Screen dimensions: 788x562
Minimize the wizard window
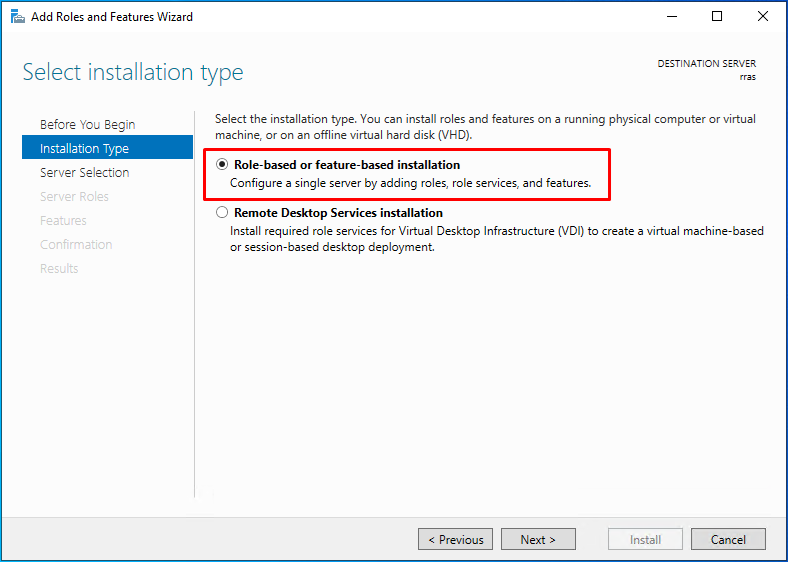tap(672, 17)
